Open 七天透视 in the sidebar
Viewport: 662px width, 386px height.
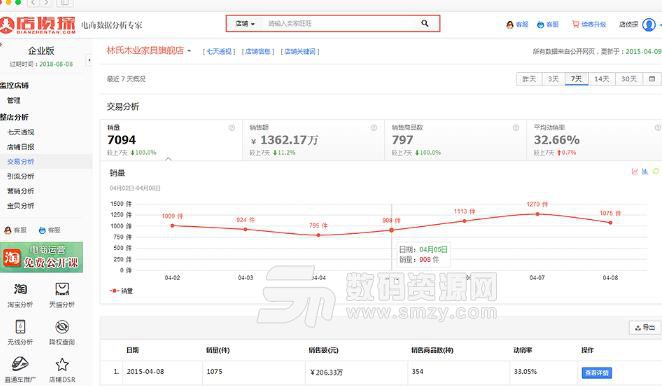click(21, 132)
